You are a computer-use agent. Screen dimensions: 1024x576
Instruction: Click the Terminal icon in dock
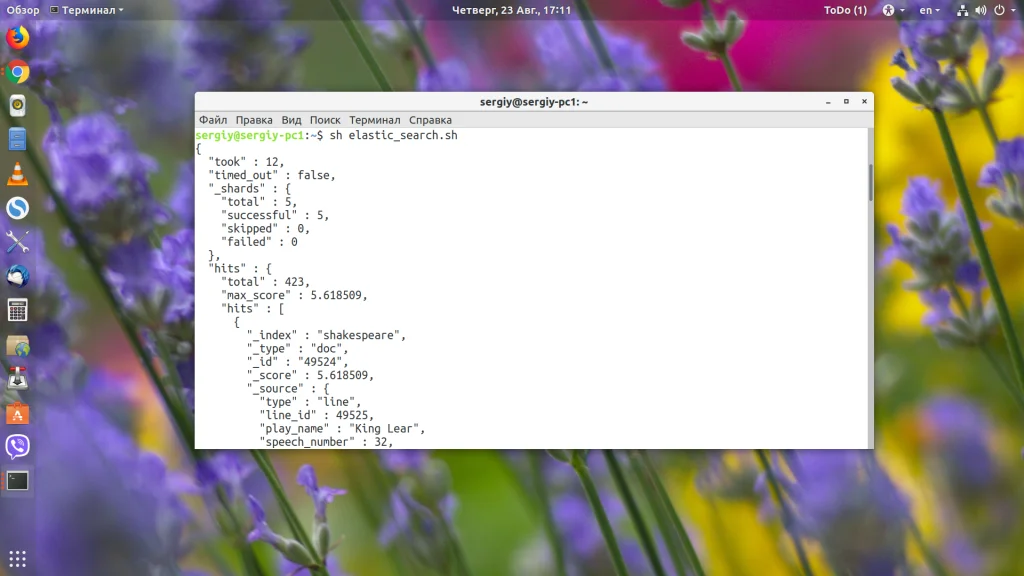(18, 481)
